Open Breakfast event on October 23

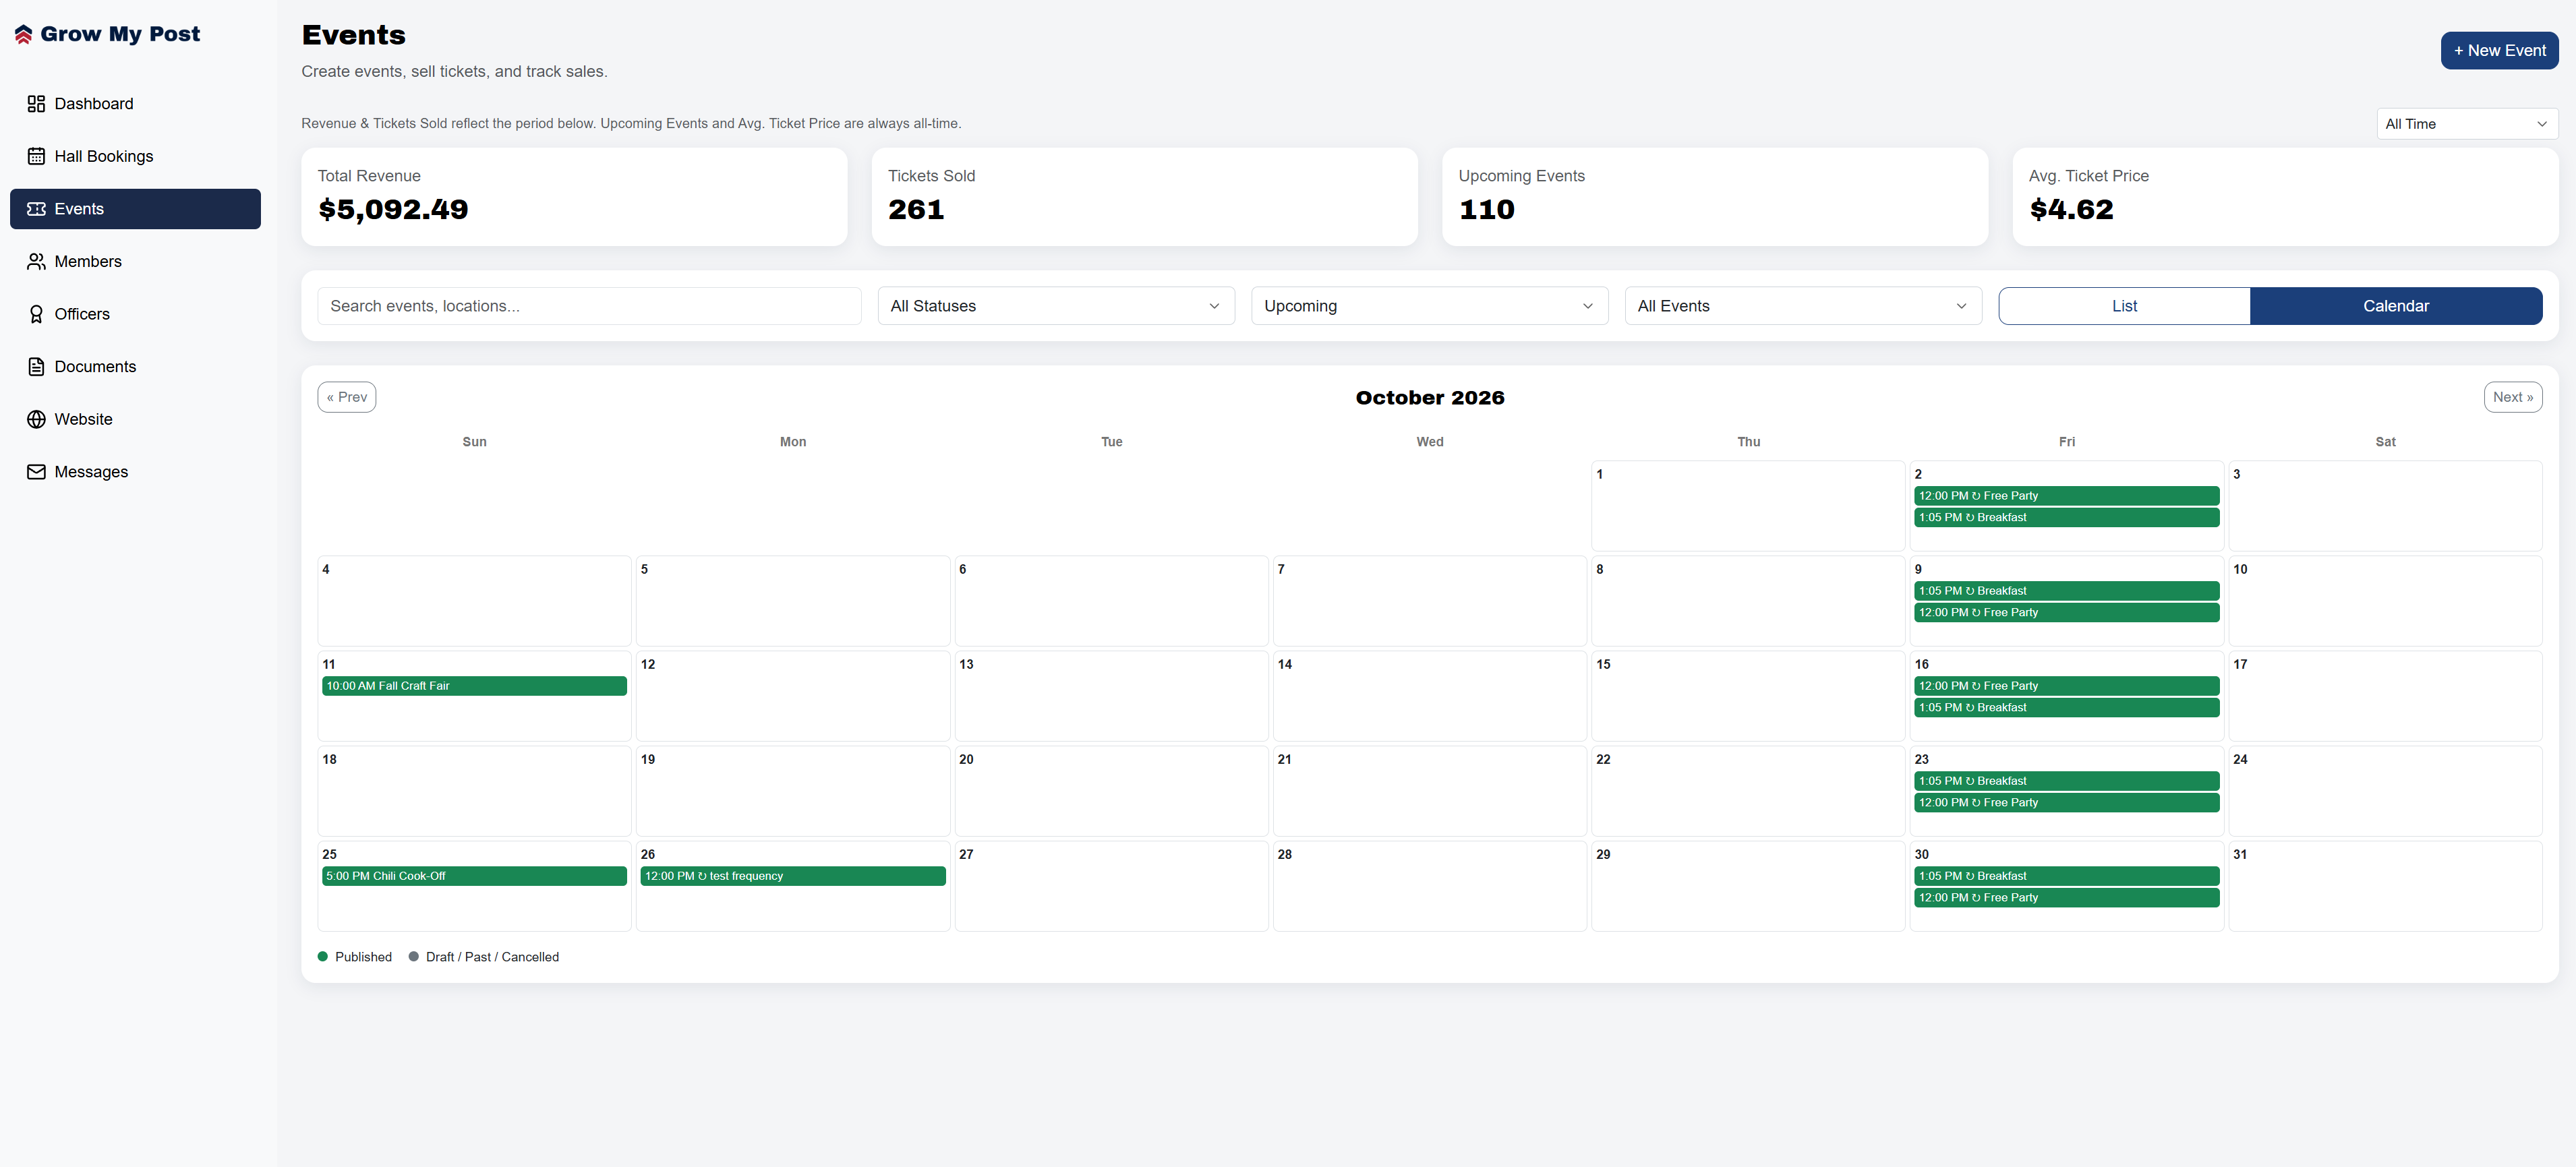click(x=2066, y=781)
